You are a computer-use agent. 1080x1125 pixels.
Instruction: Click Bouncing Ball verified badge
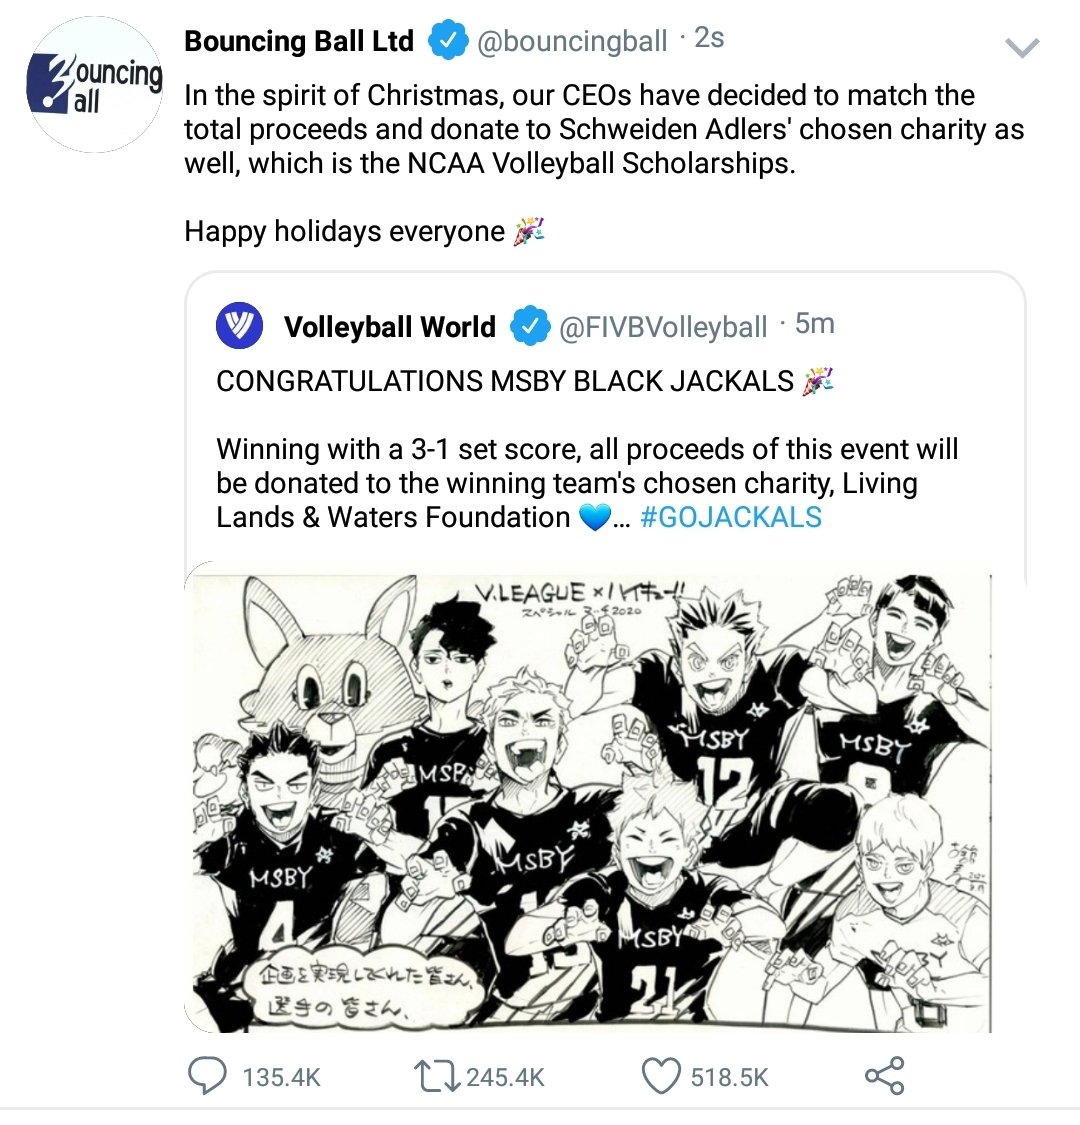[x=448, y=42]
